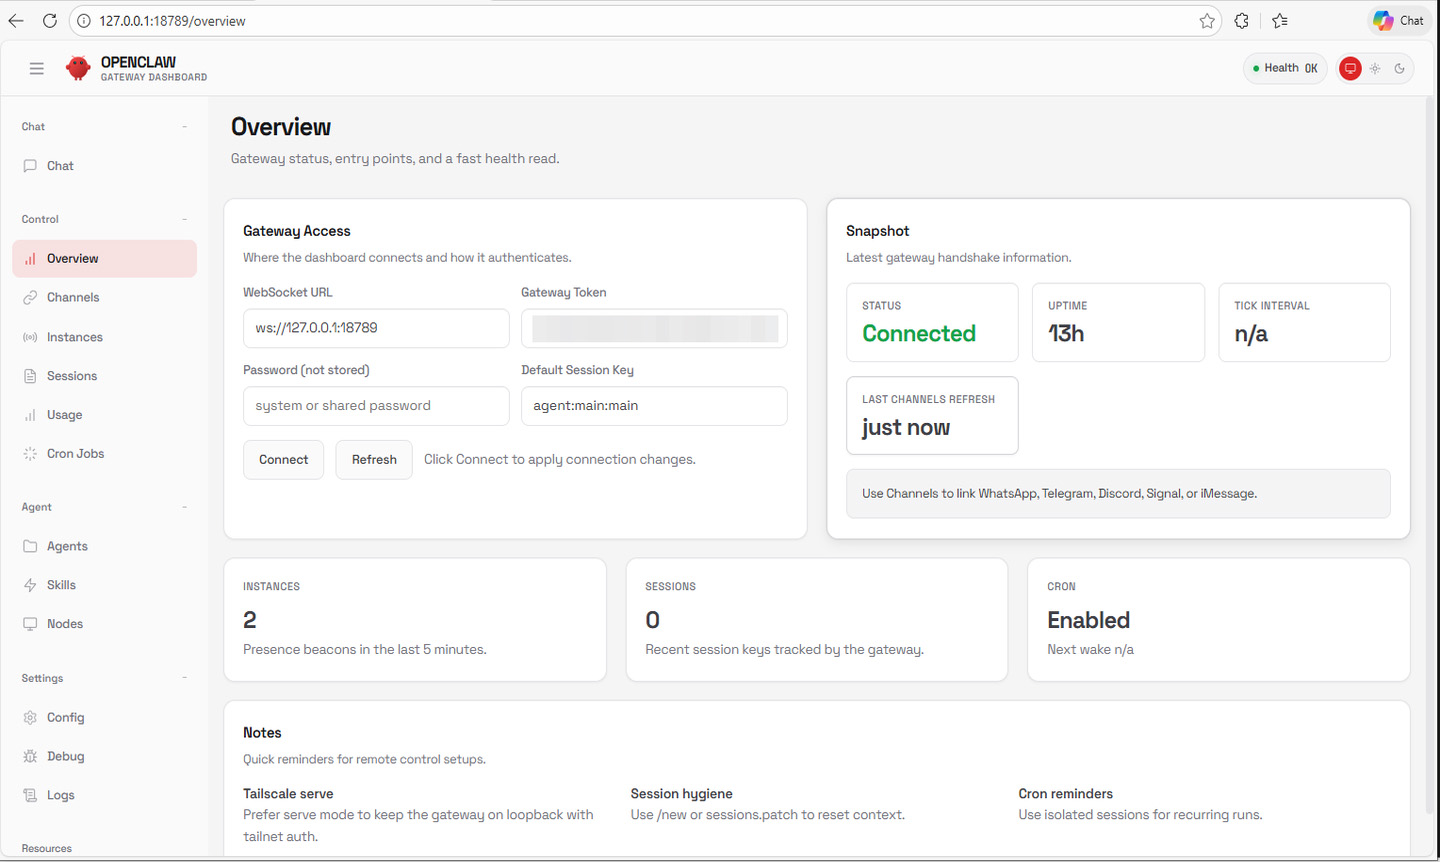This screenshot has height=862, width=1440.
Task: Click the Refresh button
Action: [x=374, y=460]
